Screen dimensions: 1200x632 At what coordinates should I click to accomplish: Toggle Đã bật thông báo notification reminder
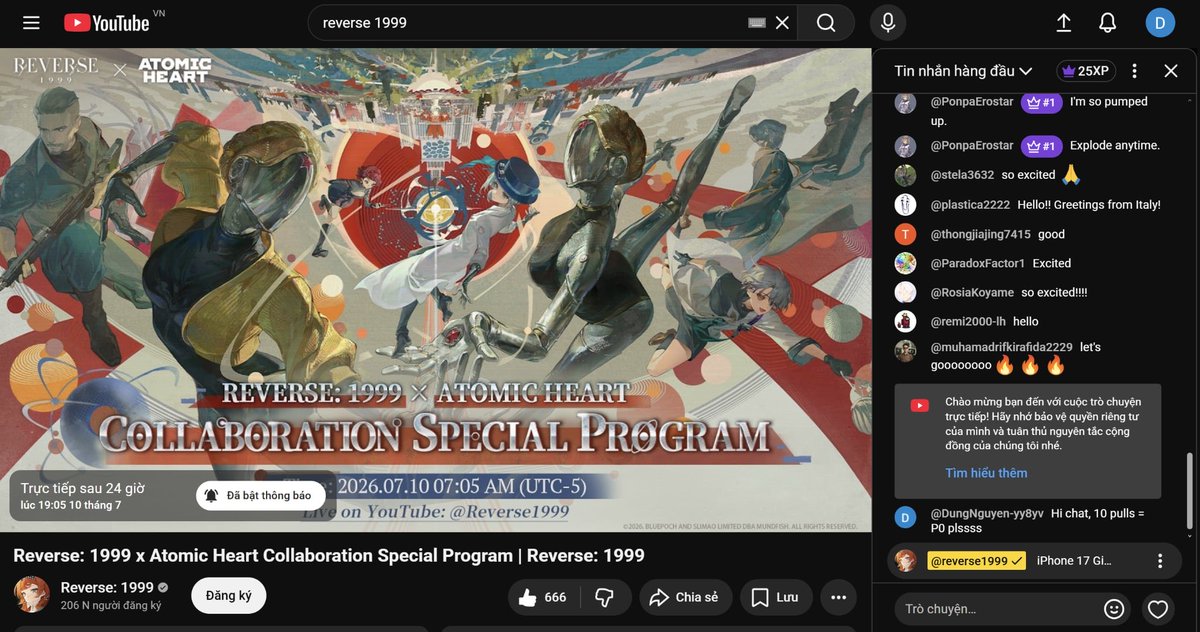click(x=260, y=495)
